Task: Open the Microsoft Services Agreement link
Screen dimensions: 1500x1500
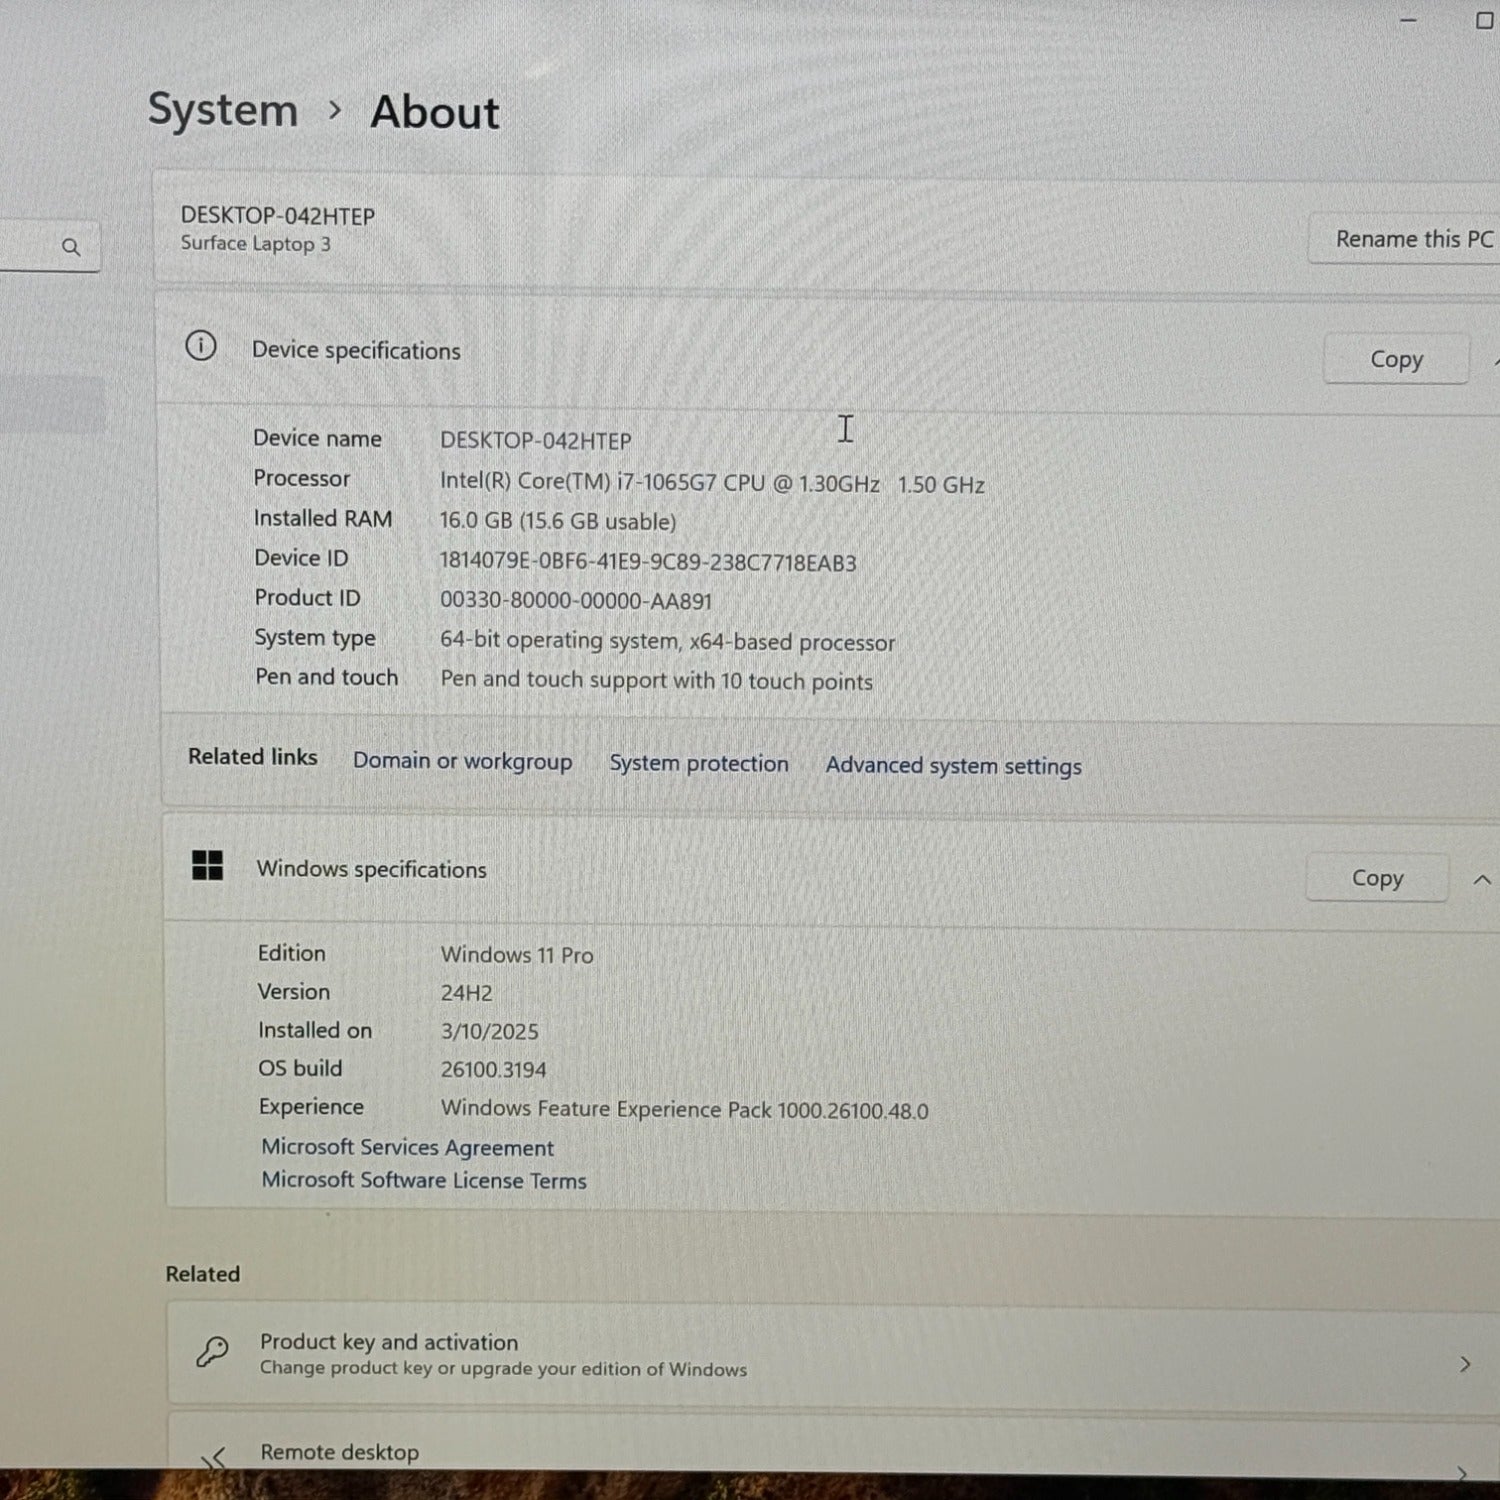Action: [x=407, y=1147]
